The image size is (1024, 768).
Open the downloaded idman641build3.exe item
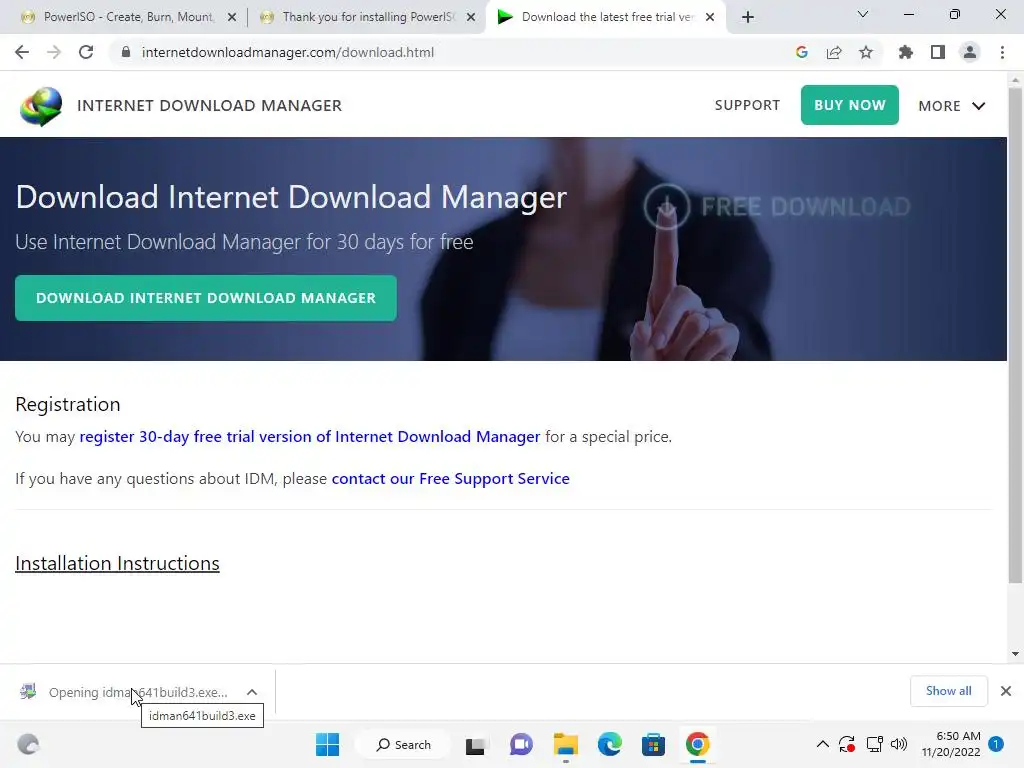tap(138, 692)
